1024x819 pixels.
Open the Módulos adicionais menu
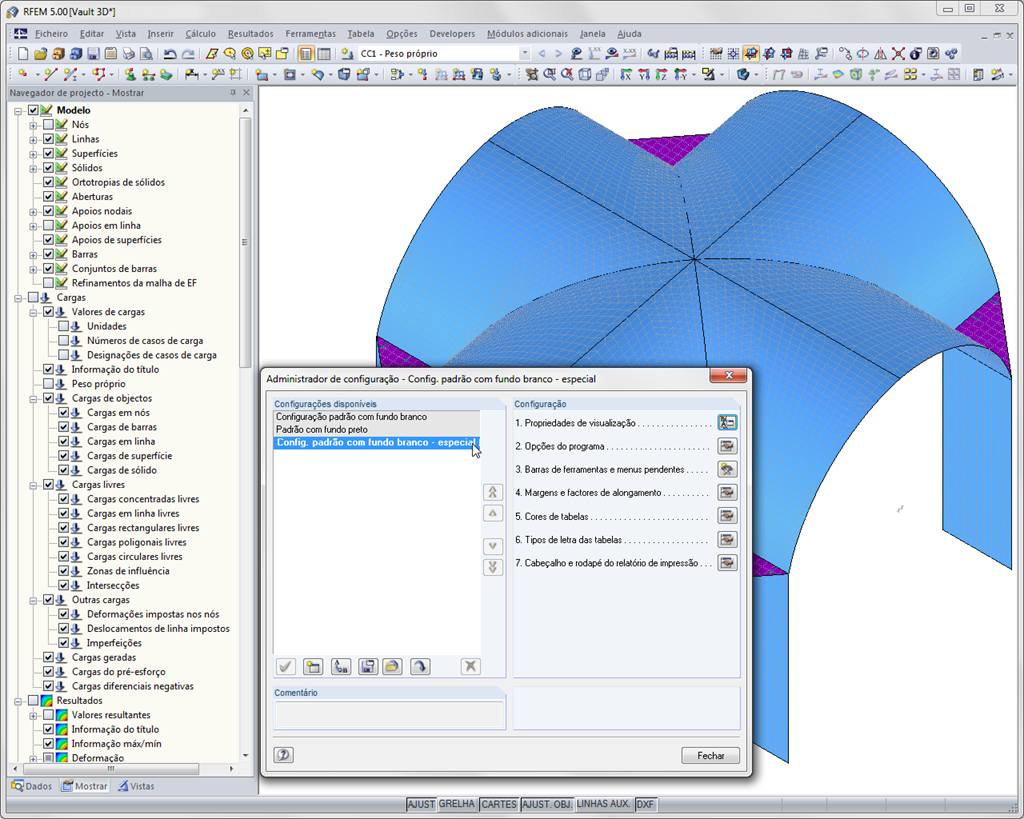point(527,34)
